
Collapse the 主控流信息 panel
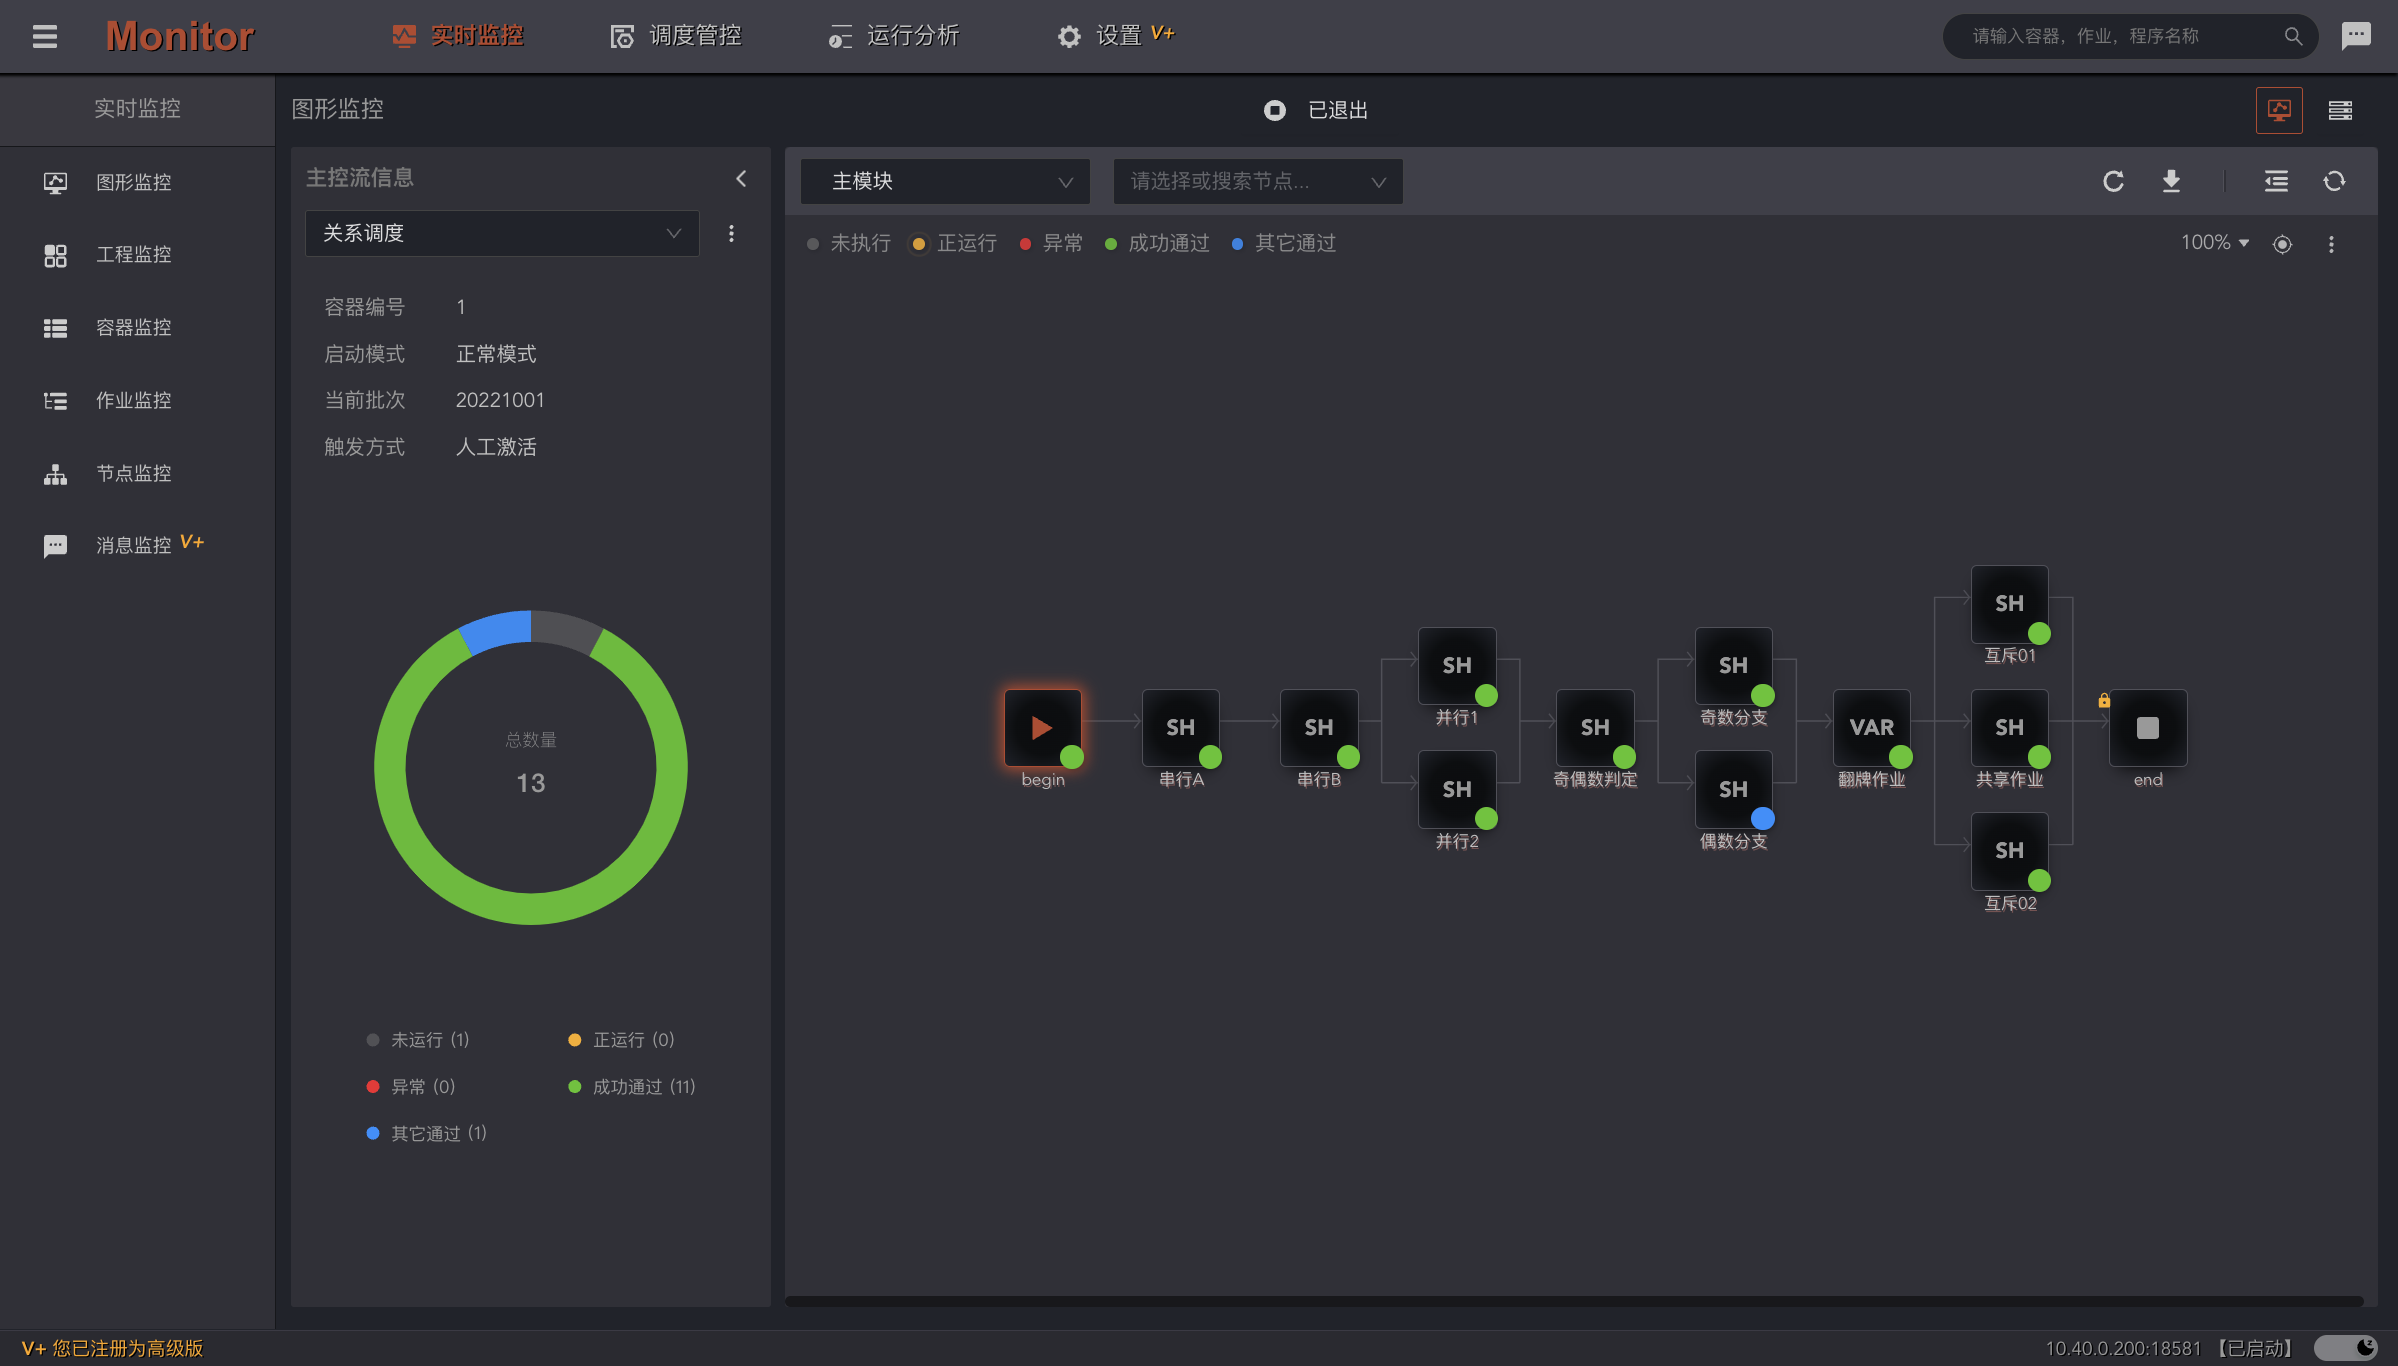741,178
